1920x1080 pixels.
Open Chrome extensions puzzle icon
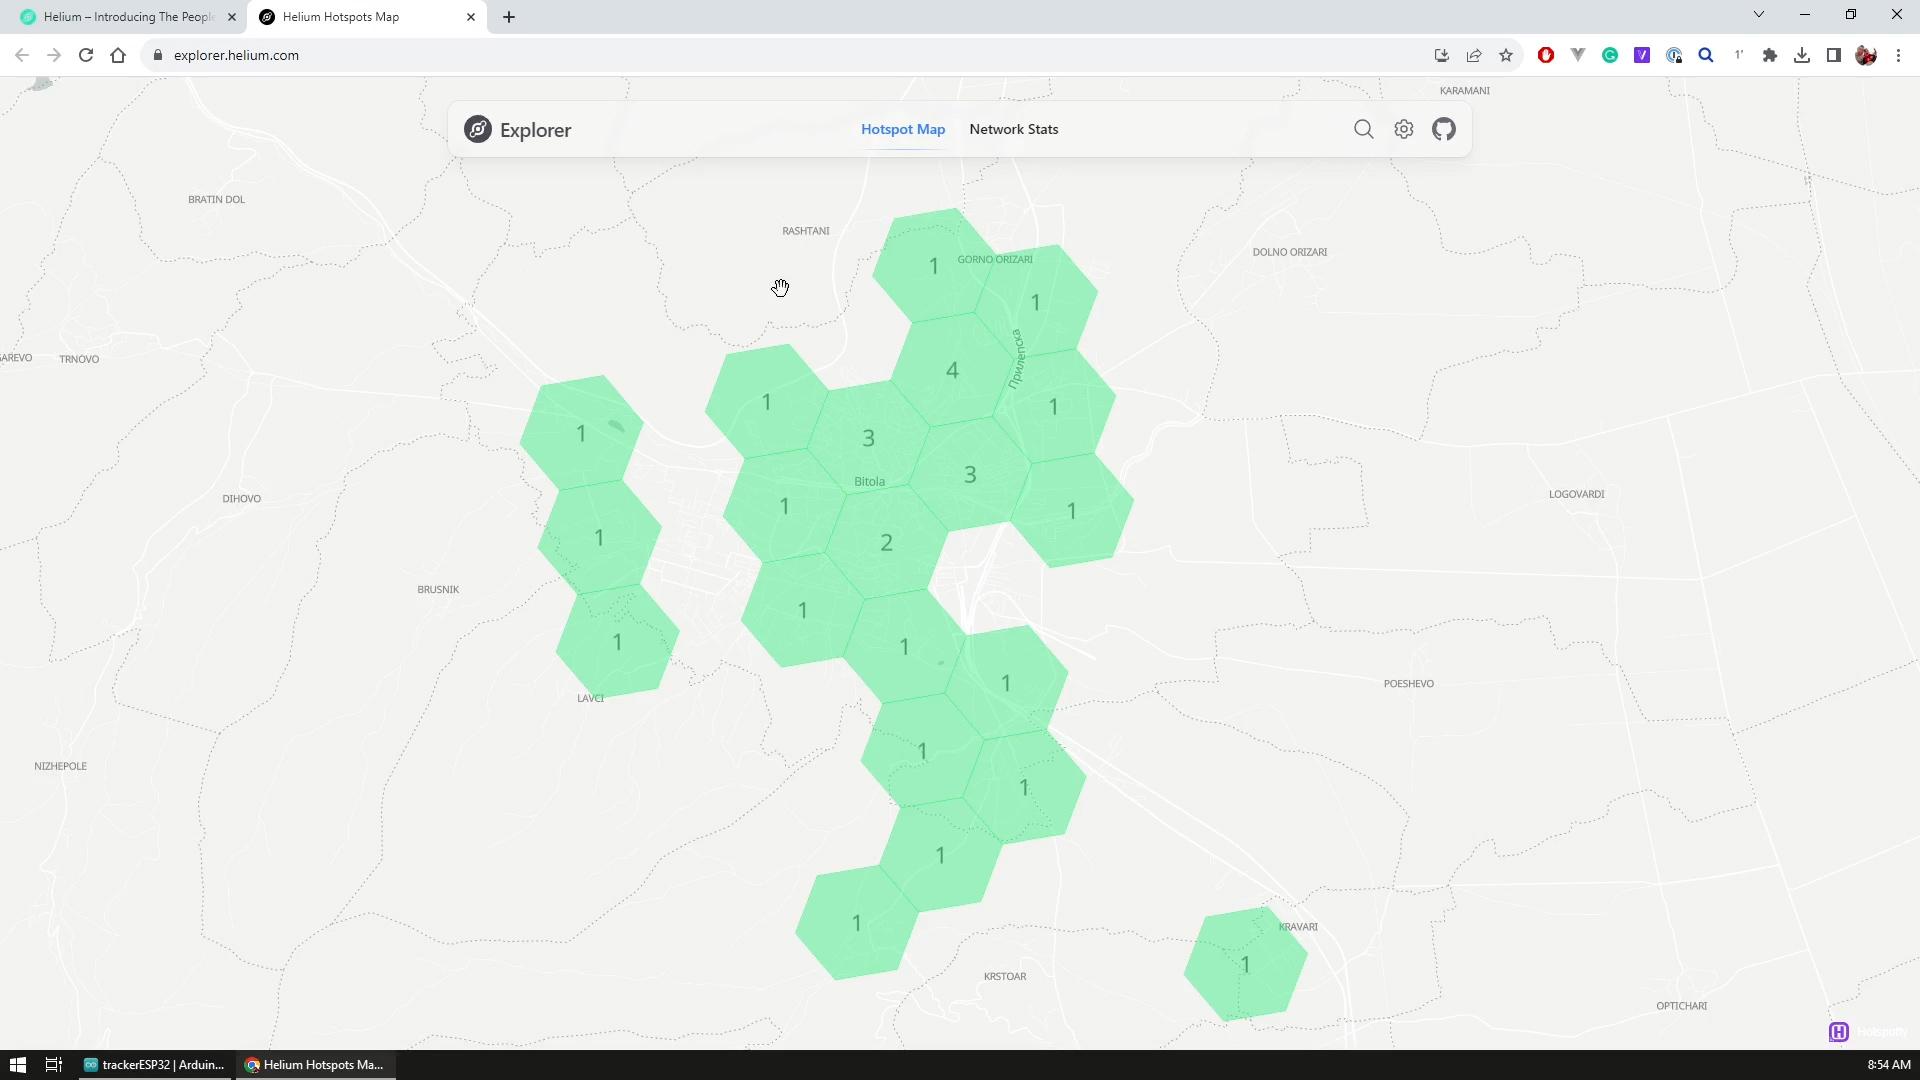pyautogui.click(x=1770, y=56)
